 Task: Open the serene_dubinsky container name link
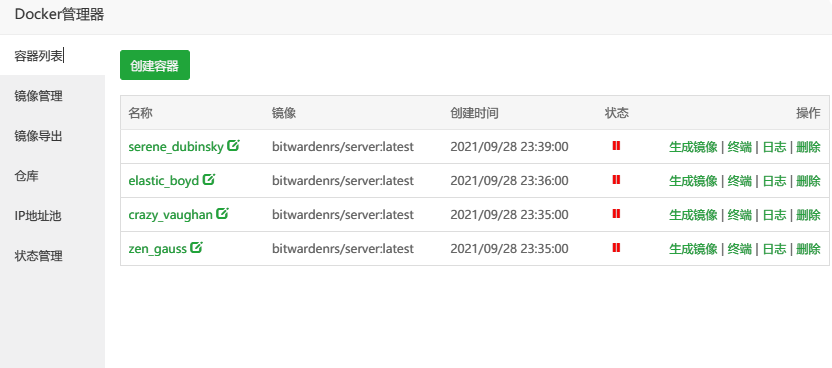coord(176,147)
